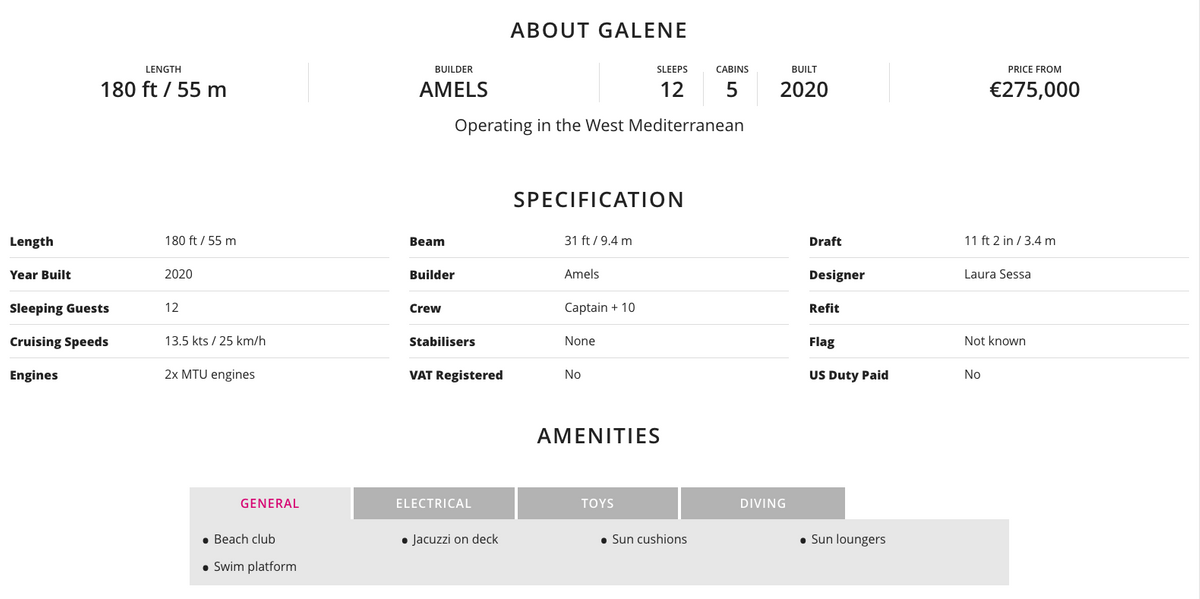
Task: Click the Sun loungers amenity item
Action: (x=848, y=539)
